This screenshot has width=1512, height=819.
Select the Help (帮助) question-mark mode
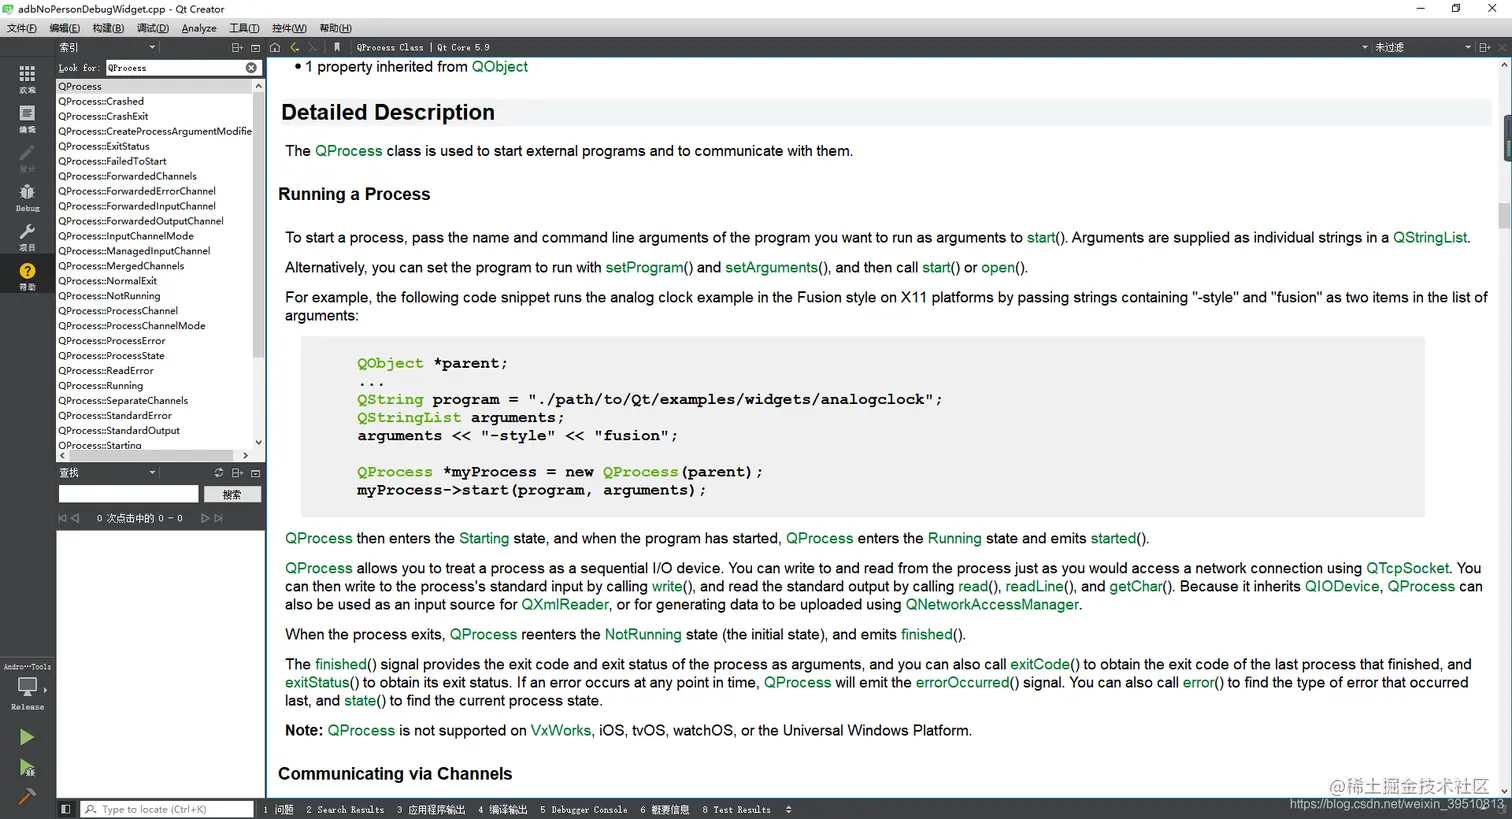click(27, 276)
